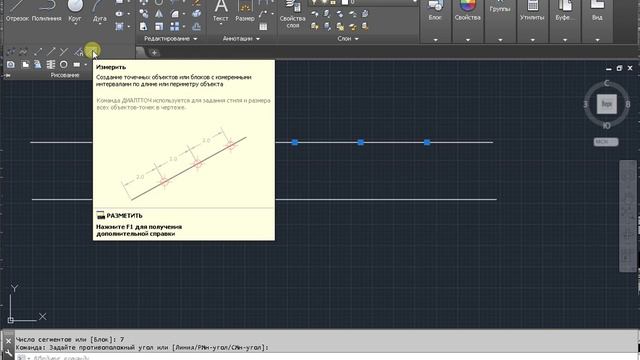Open the Дуга tool dropdown arrow
This screenshot has width=640, height=360.
click(100, 24)
